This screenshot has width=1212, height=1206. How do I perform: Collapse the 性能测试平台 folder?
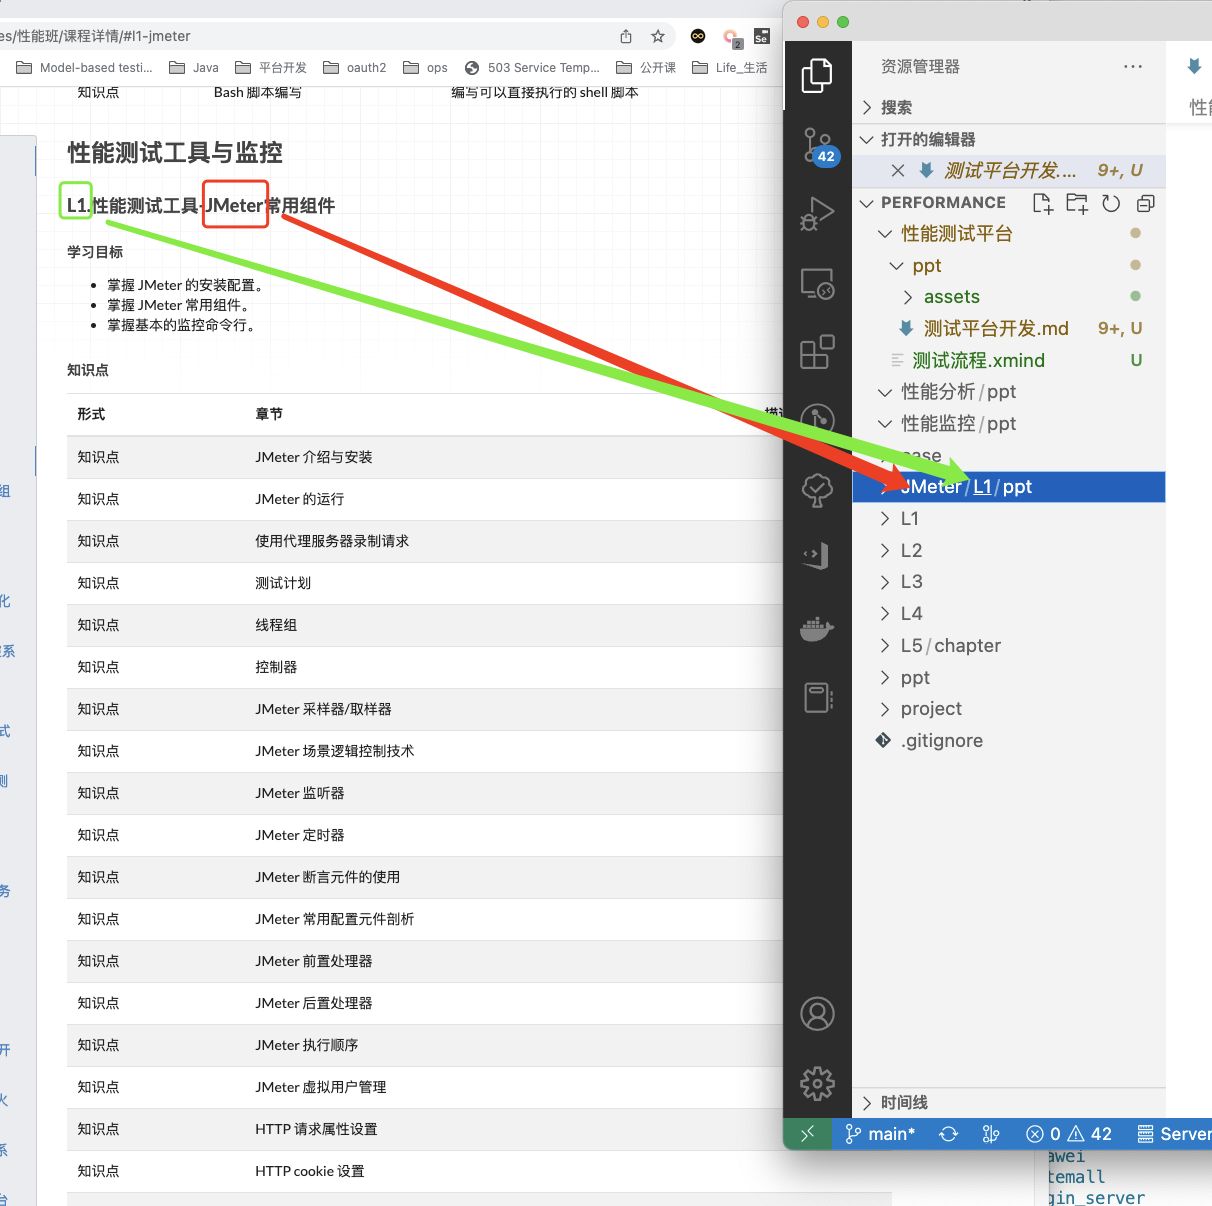point(955,234)
